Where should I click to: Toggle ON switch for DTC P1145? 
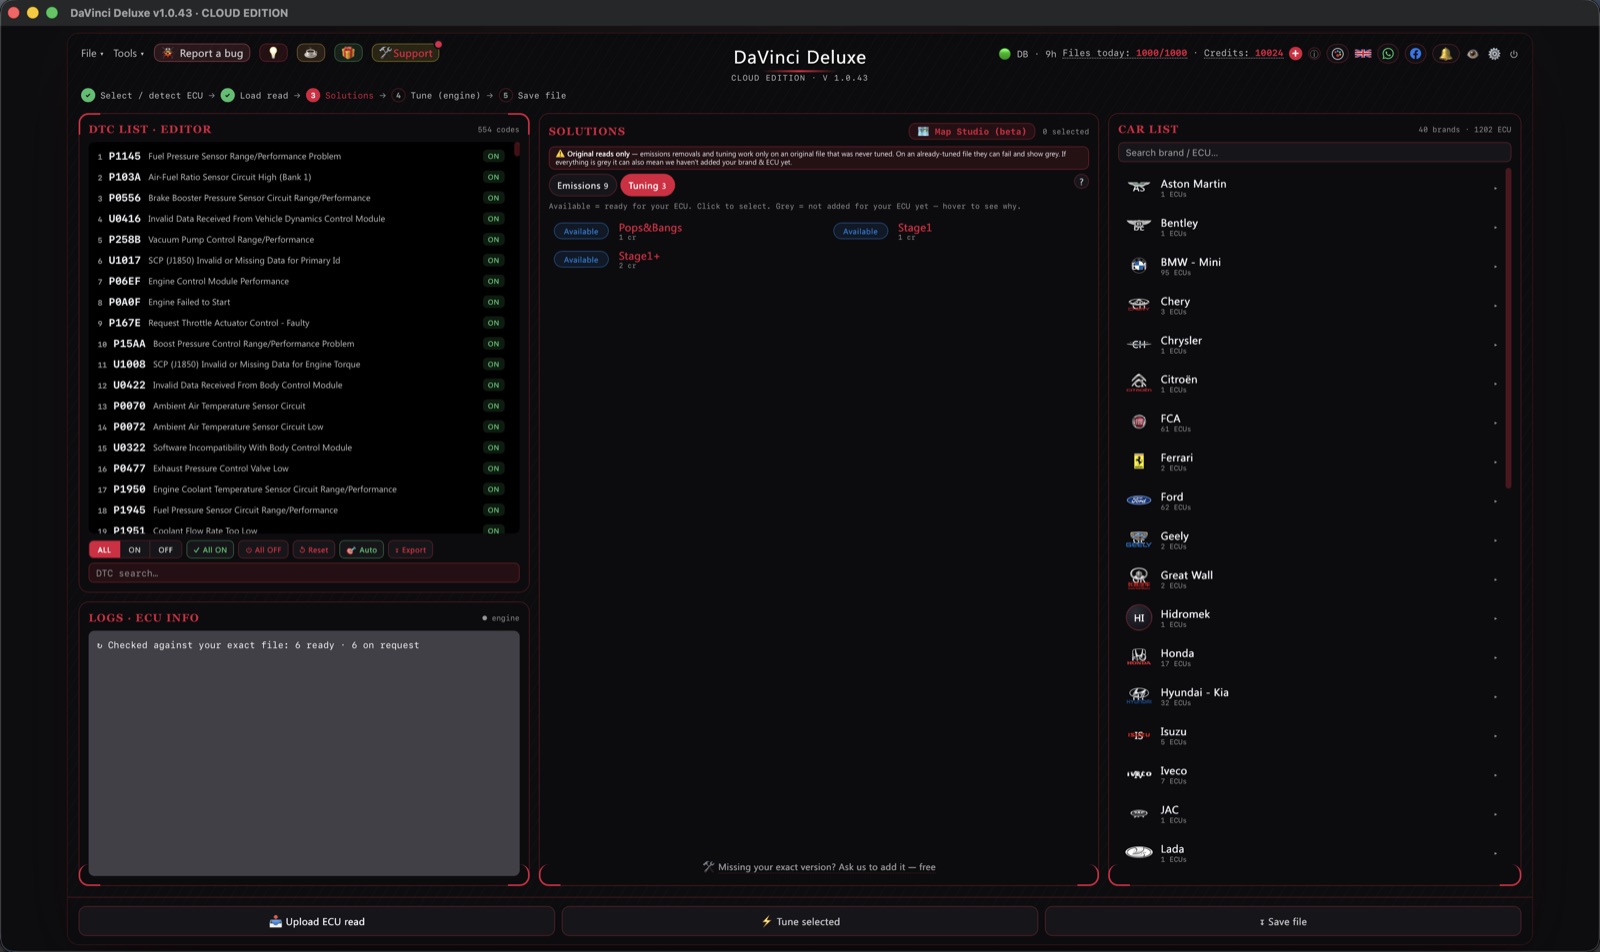(493, 156)
